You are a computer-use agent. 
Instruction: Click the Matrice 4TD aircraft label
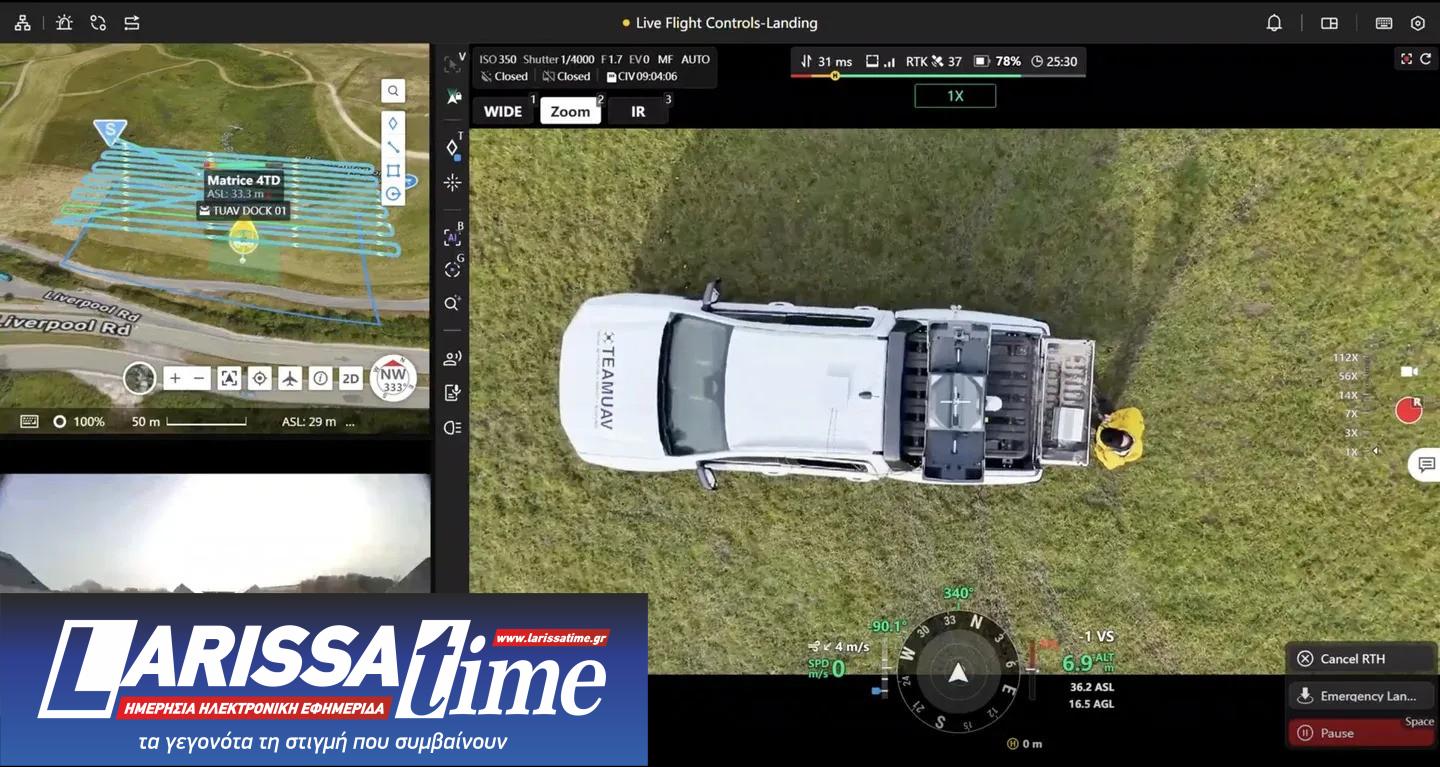244,181
